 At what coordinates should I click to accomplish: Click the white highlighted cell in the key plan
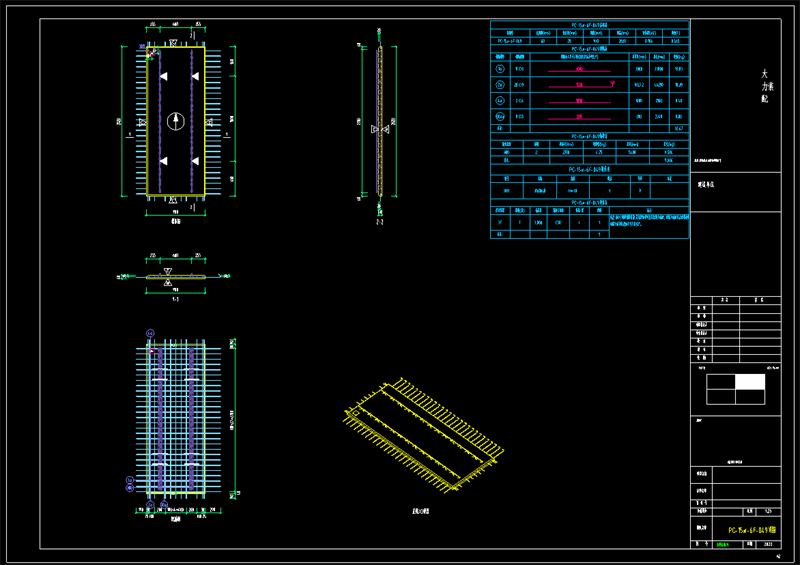pos(750,382)
